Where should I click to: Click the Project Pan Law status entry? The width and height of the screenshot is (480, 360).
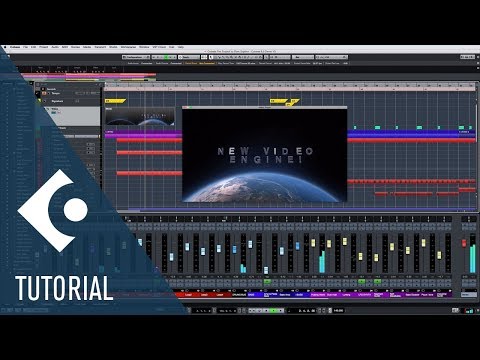(x=337, y=63)
